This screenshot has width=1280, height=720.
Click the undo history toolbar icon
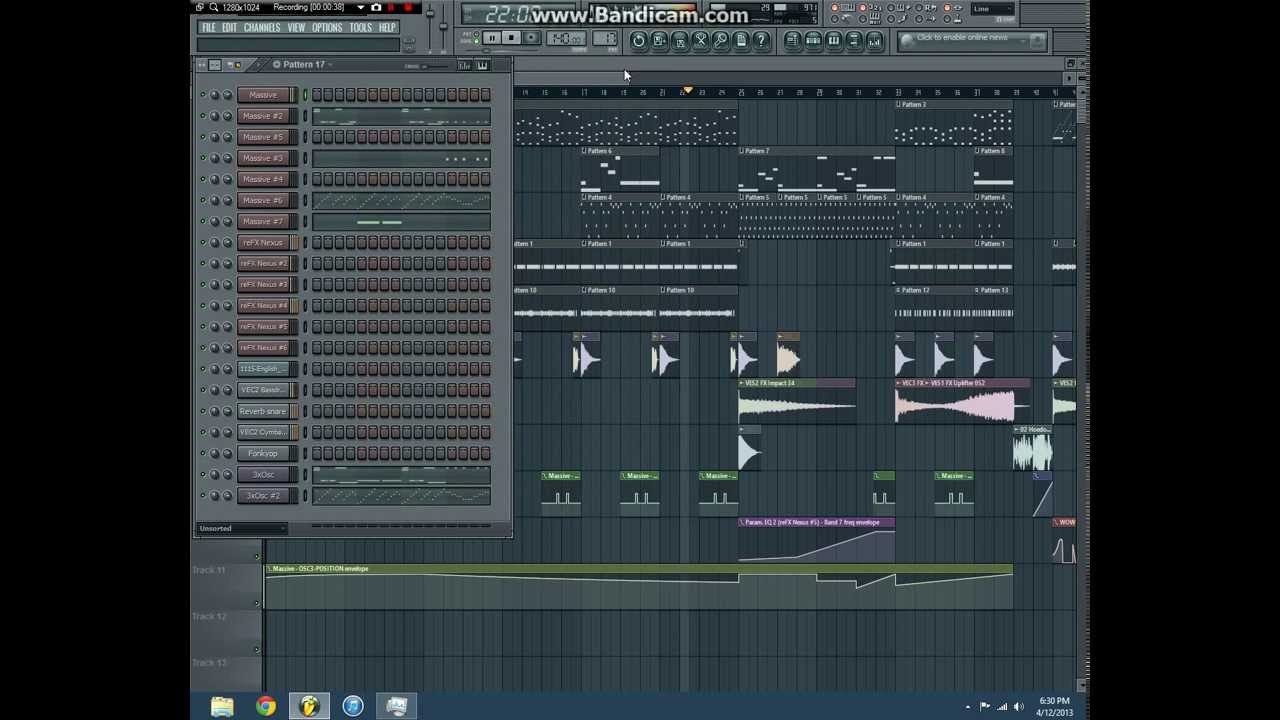click(x=639, y=40)
